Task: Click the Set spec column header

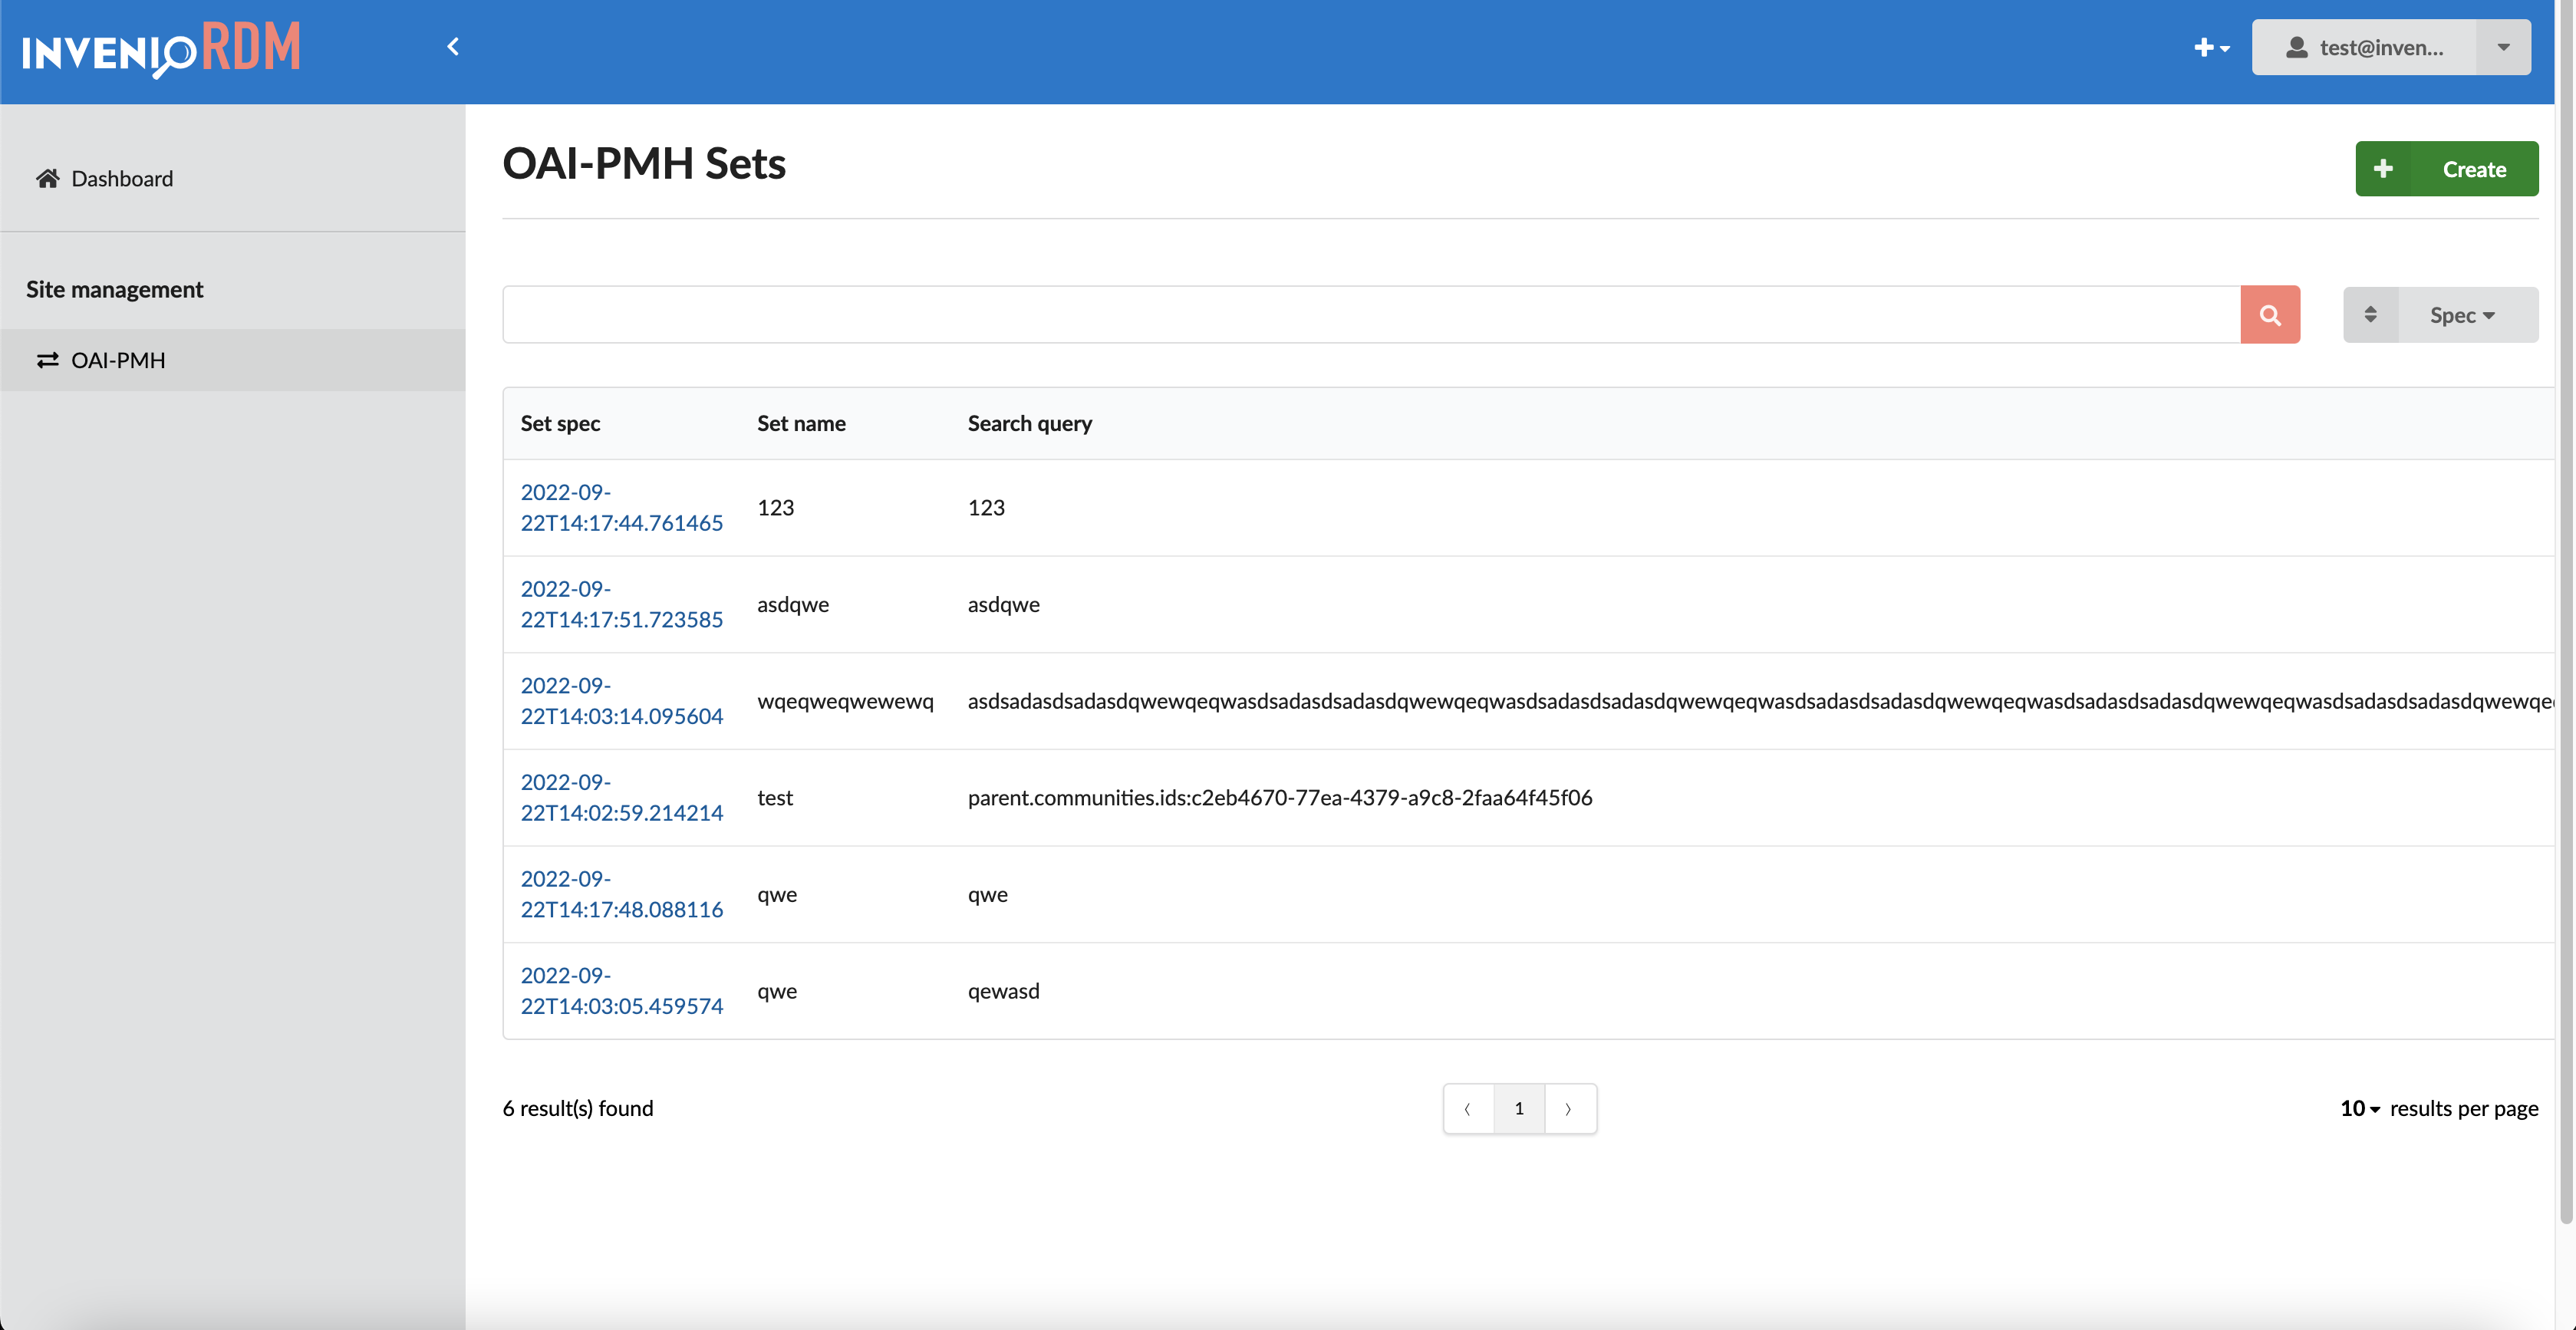Action: point(559,423)
